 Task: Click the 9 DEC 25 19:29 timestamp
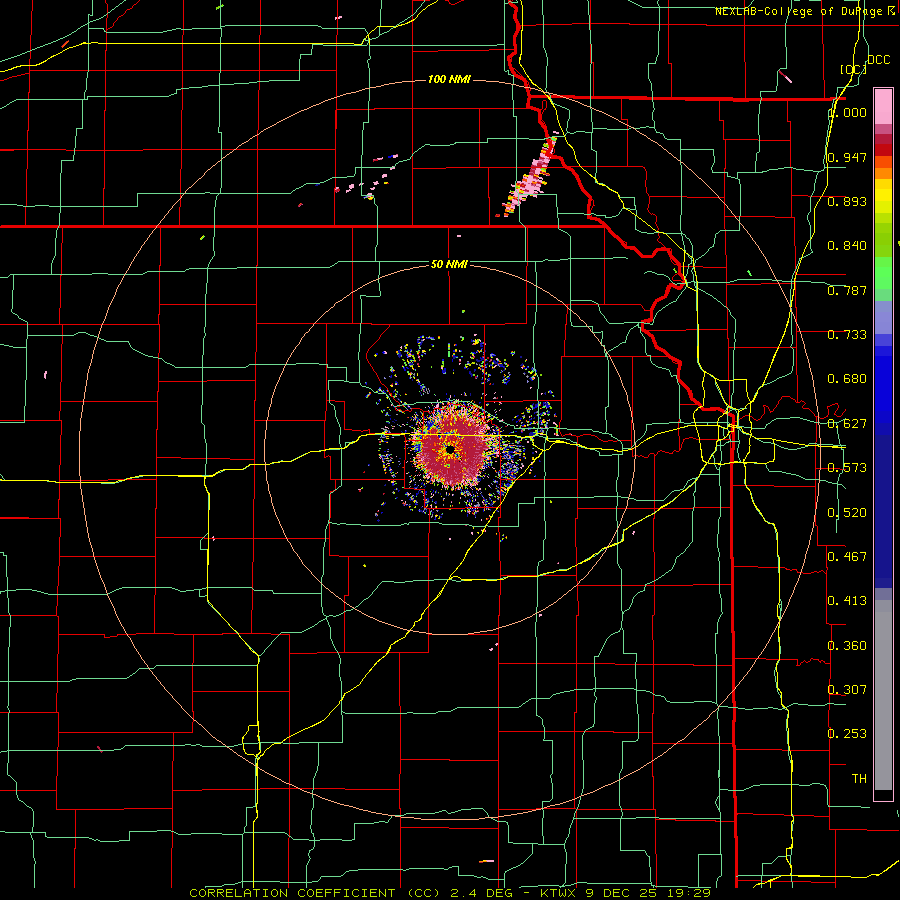pos(647,893)
